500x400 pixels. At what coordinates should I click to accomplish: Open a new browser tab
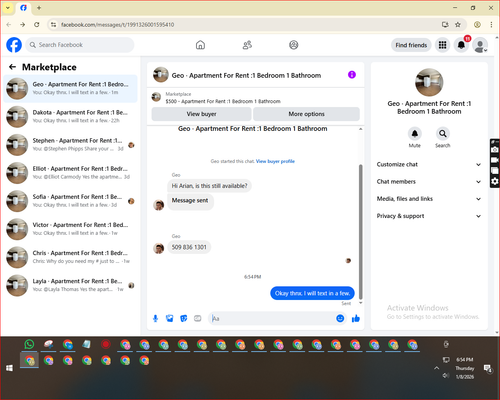[39, 8]
